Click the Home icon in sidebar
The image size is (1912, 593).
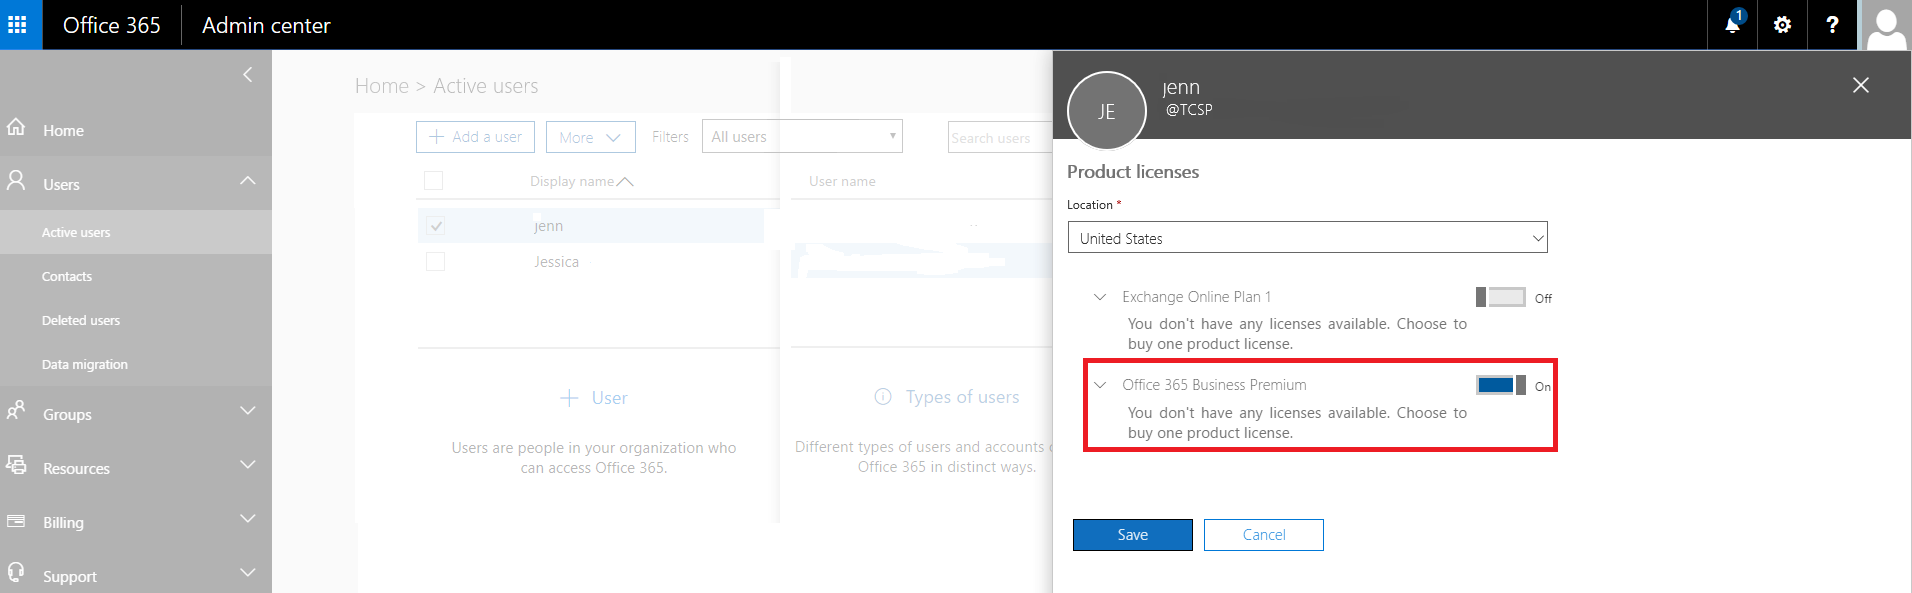click(x=16, y=128)
